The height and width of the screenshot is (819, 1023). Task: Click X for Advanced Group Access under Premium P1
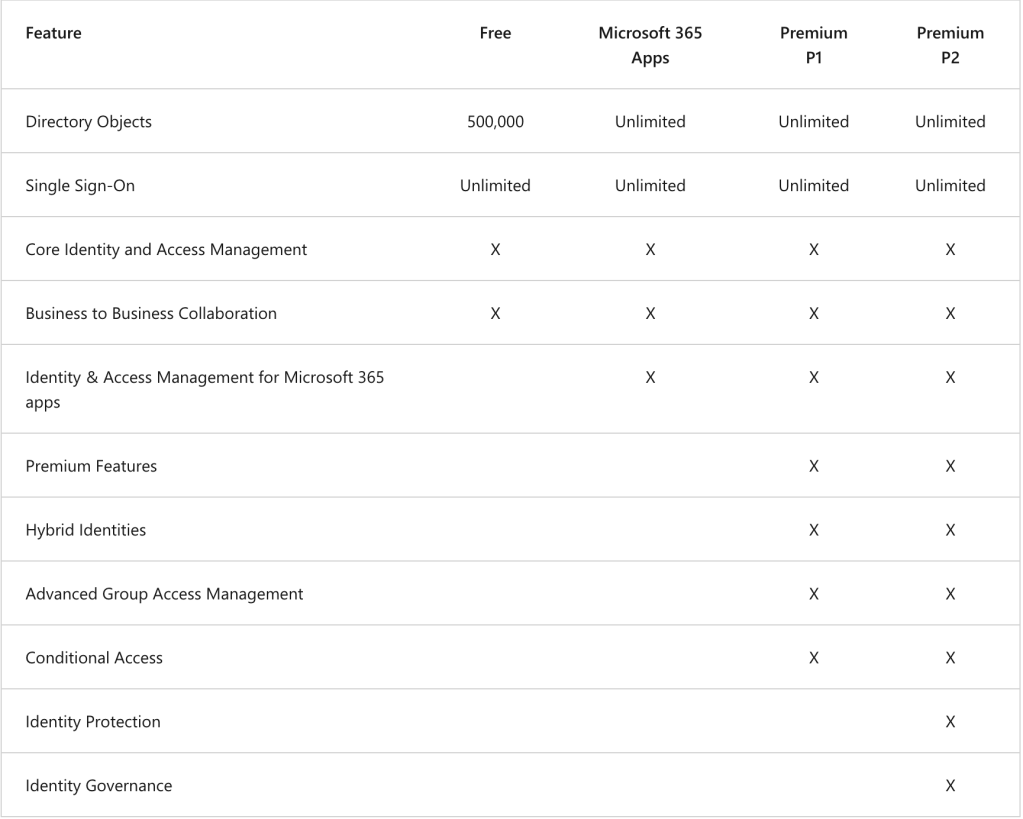click(x=814, y=595)
